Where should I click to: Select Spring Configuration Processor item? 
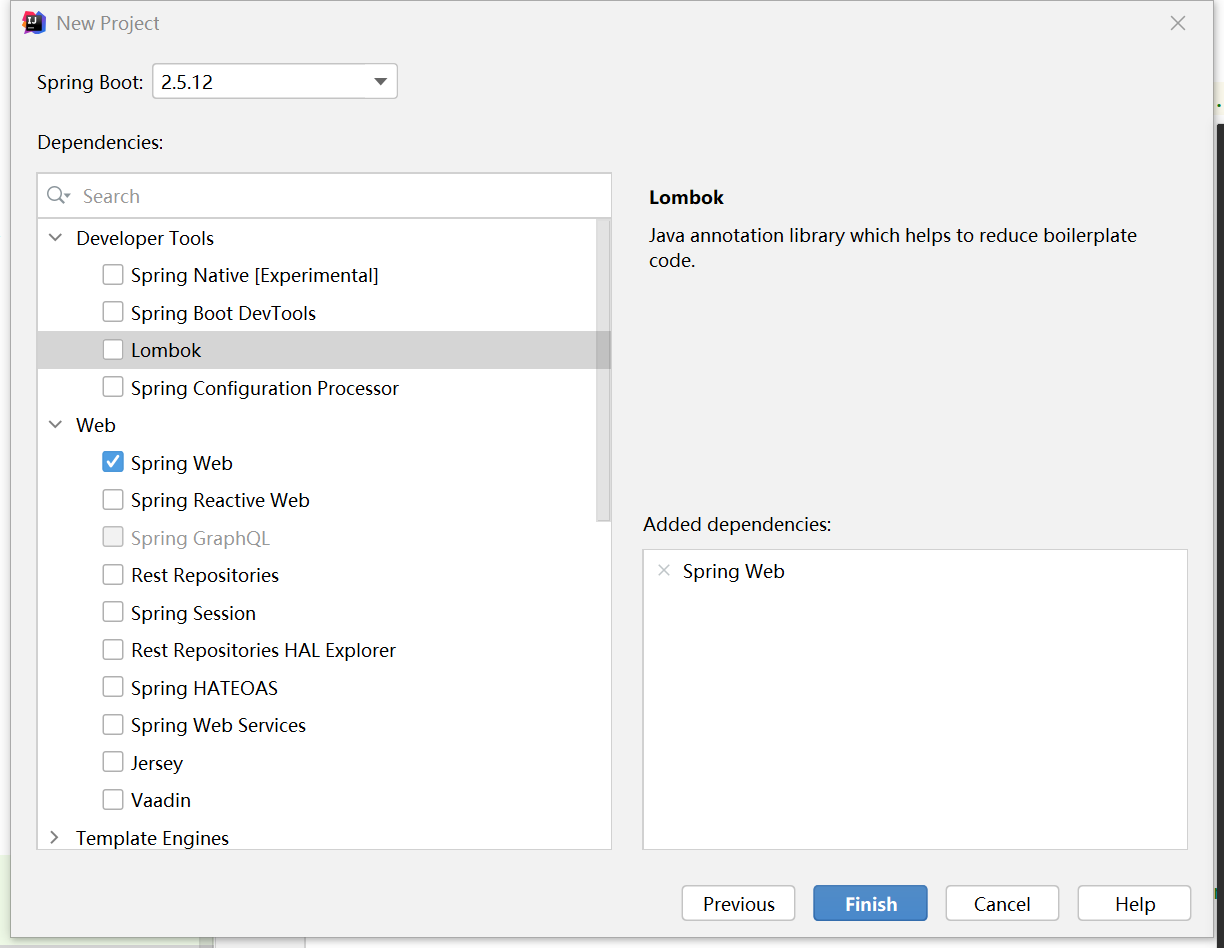pyautogui.click(x=264, y=388)
